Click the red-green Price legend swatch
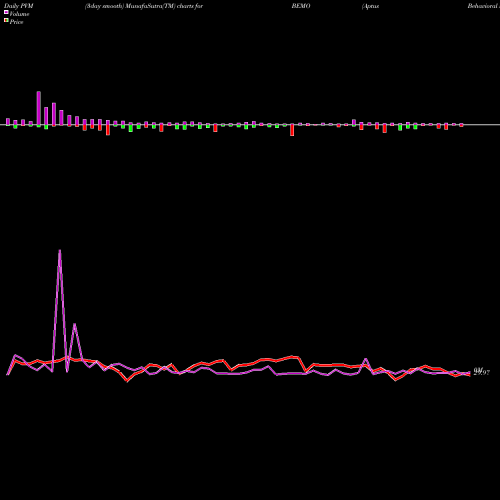Screen dimensions: 500x500 [x=6, y=21]
